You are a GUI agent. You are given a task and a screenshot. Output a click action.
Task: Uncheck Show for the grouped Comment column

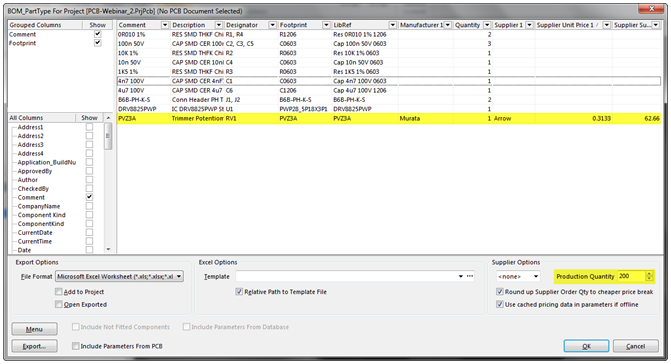coord(98,34)
